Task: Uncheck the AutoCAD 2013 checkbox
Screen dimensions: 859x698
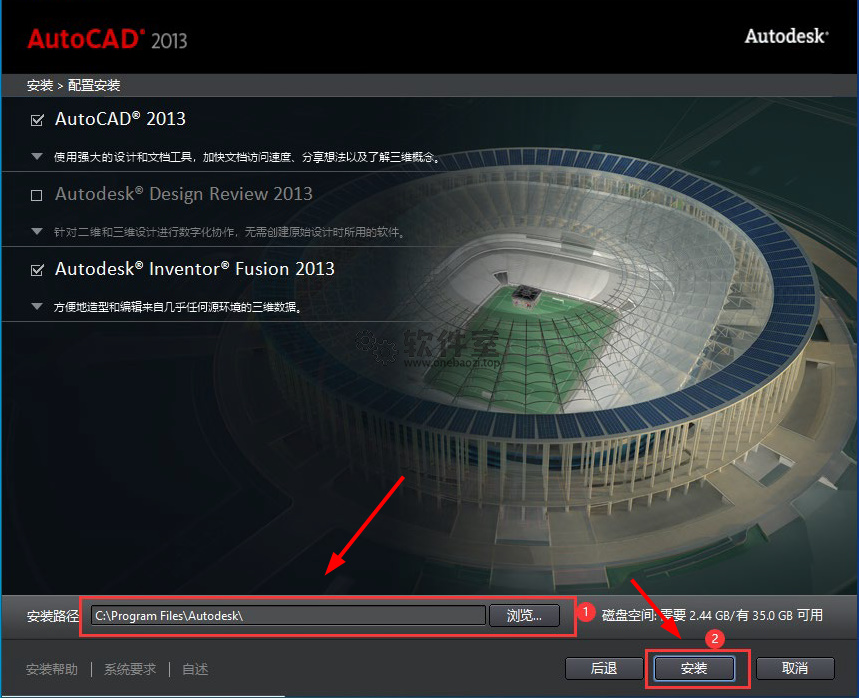Action: point(37,120)
